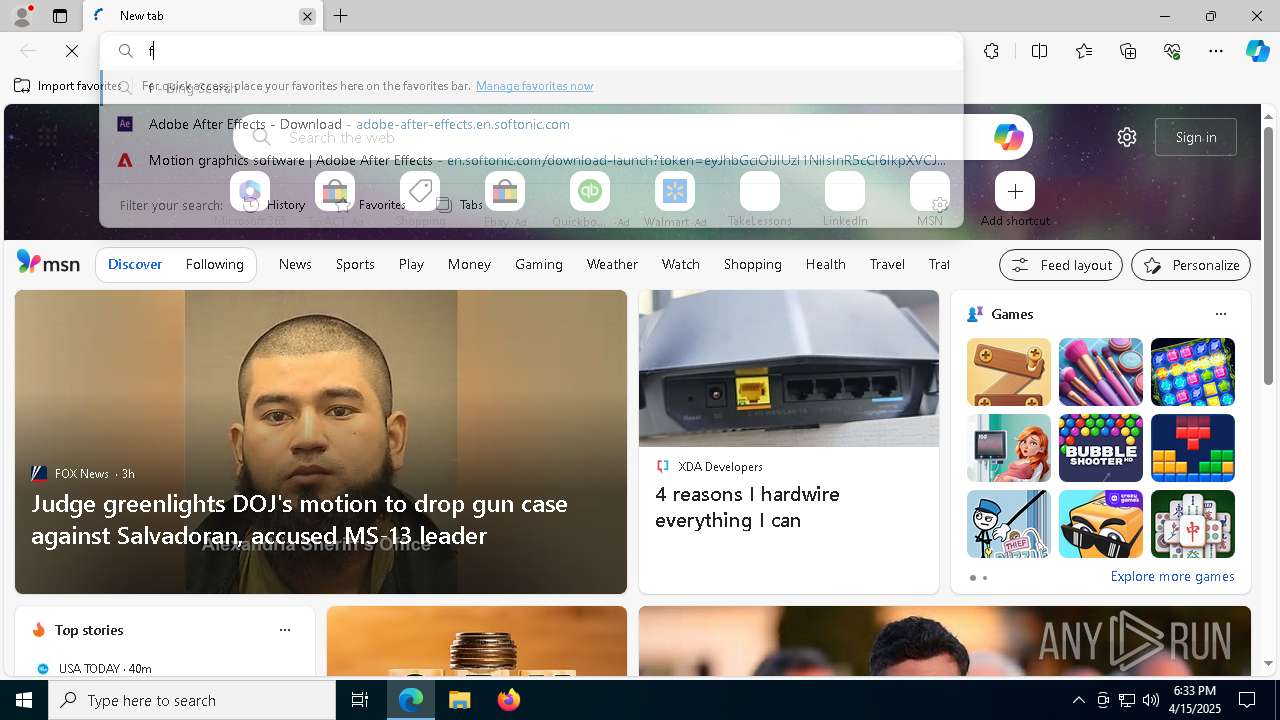Click the page vertical scrollbar thumb
This screenshot has width=1280, height=720.
tap(1269, 255)
